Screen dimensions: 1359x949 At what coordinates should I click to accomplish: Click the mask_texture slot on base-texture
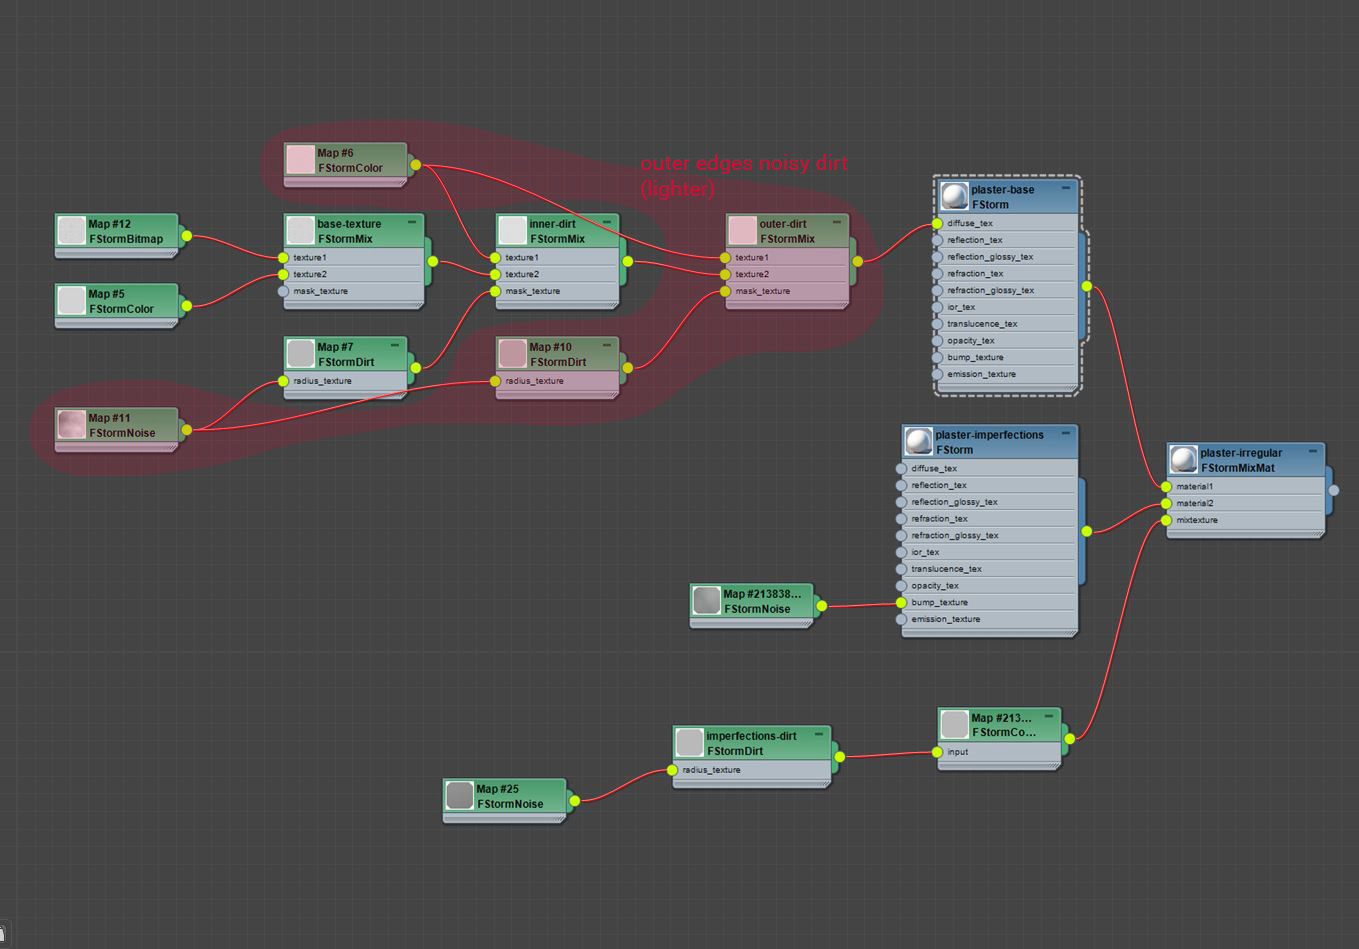354,291
